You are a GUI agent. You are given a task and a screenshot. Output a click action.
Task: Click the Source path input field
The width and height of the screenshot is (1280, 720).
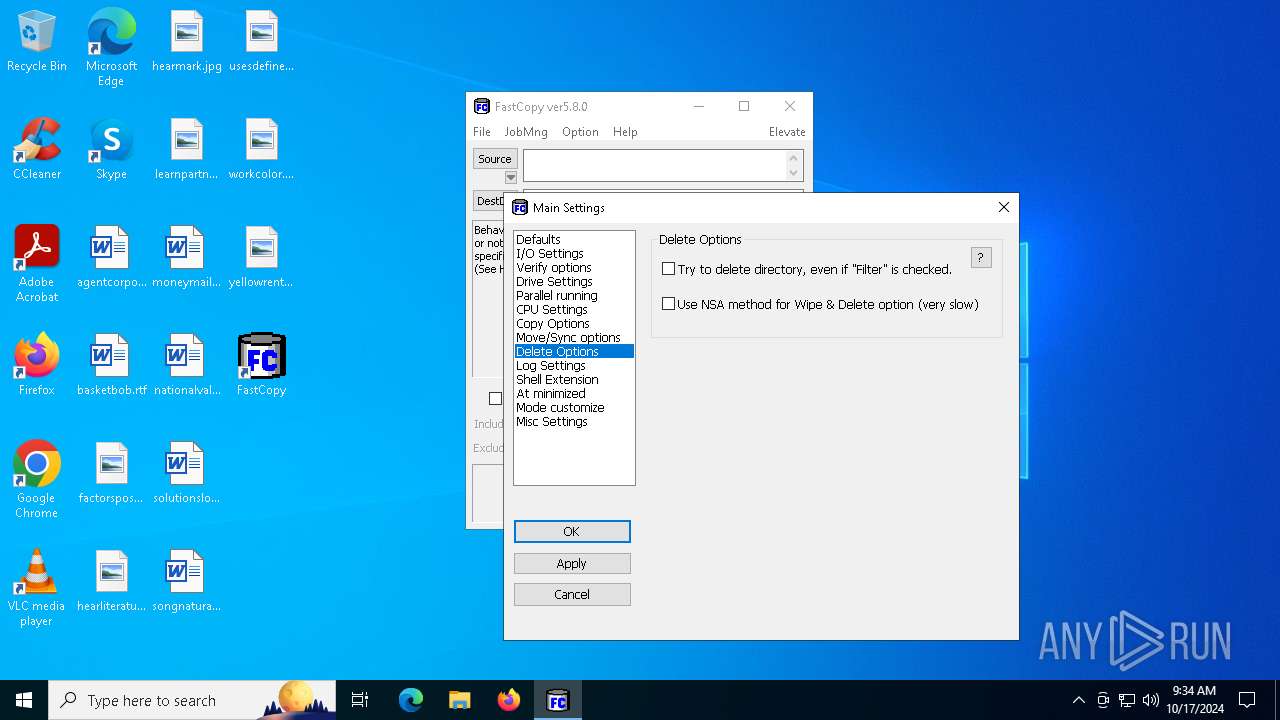655,166
